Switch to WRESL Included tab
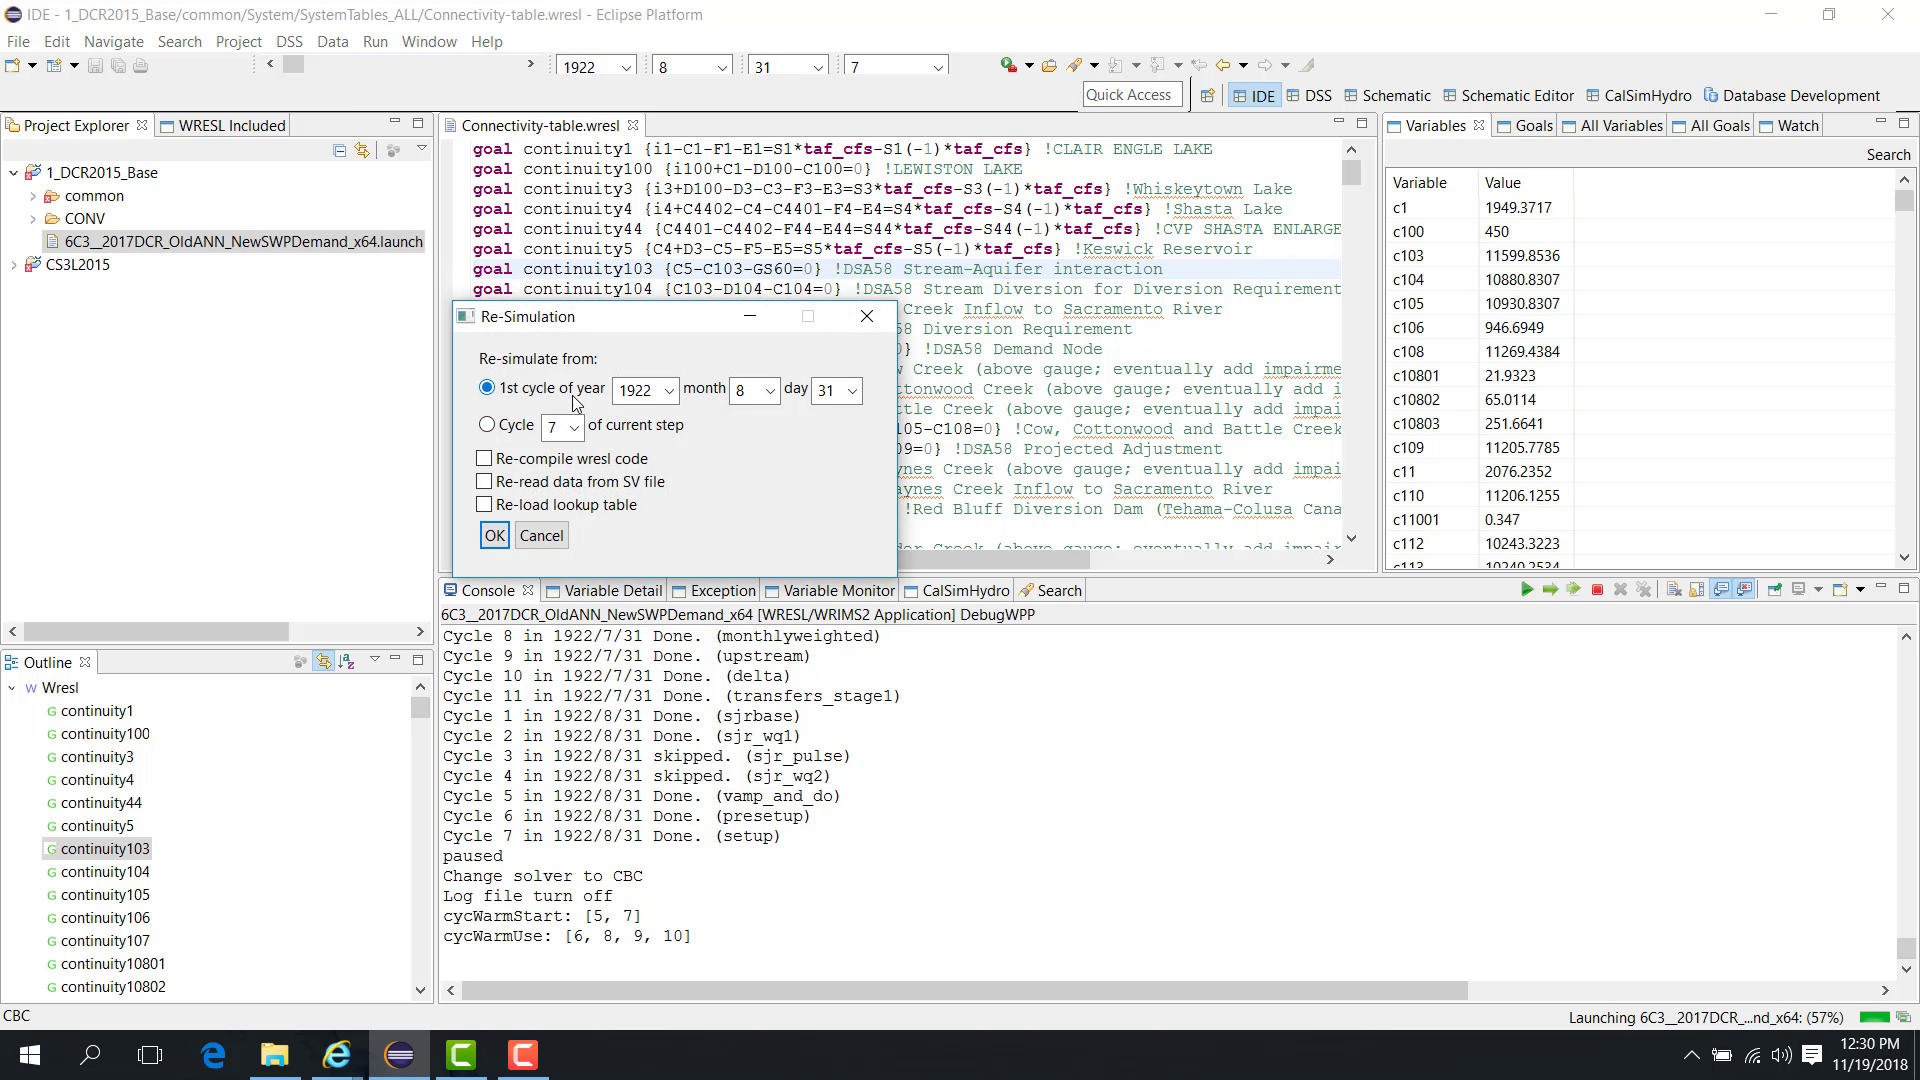The height and width of the screenshot is (1080, 1920). 223,126
